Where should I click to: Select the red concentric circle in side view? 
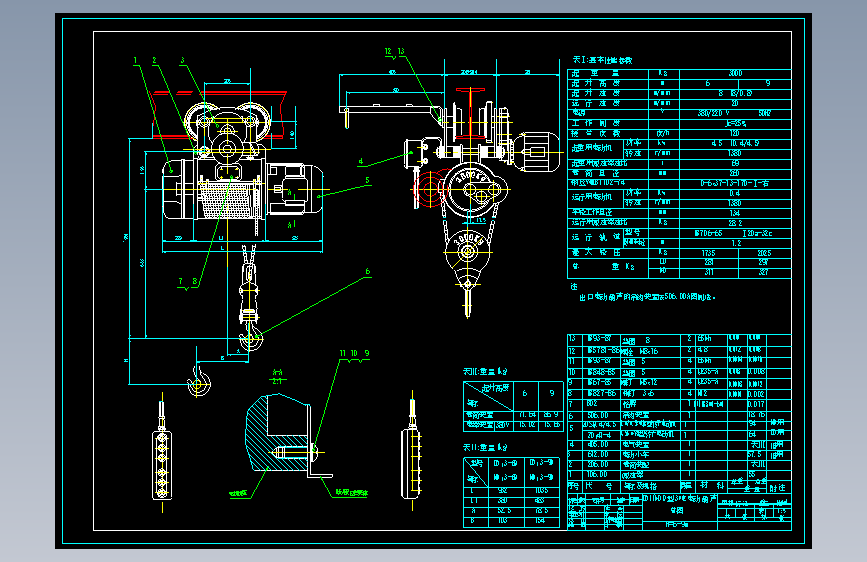(430, 189)
